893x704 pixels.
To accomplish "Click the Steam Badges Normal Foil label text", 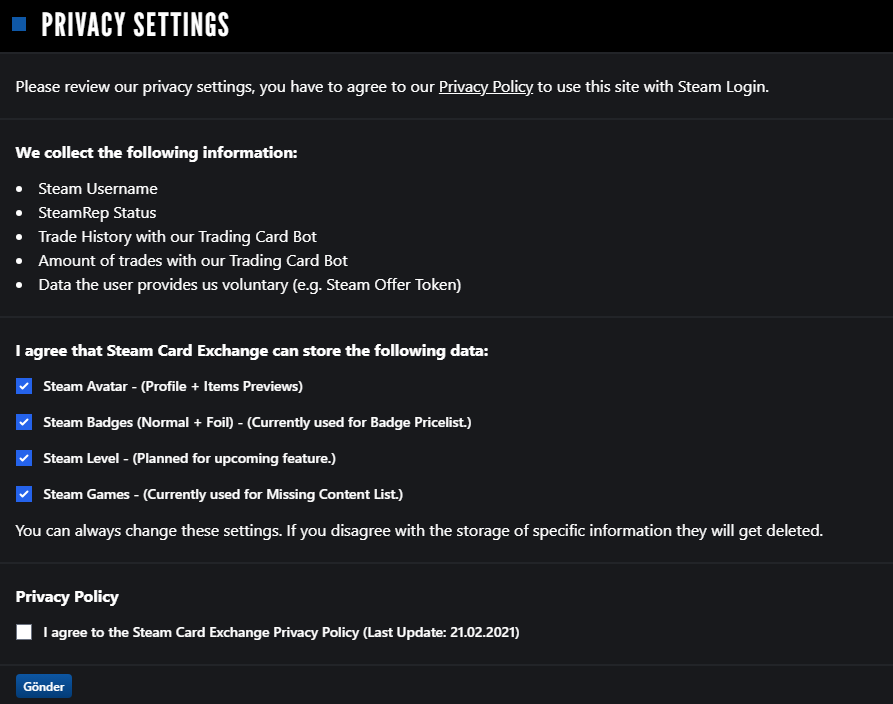I will tap(257, 423).
